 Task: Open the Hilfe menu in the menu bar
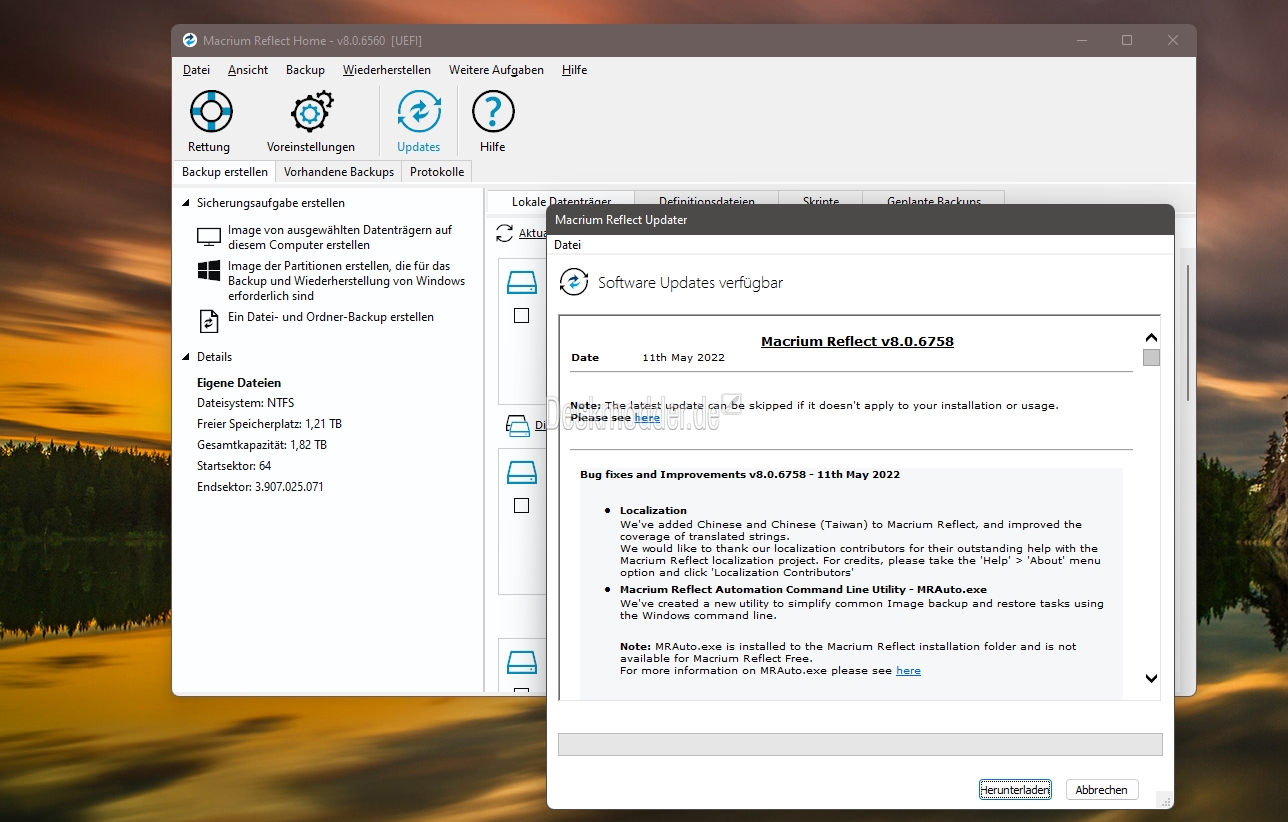(x=574, y=70)
